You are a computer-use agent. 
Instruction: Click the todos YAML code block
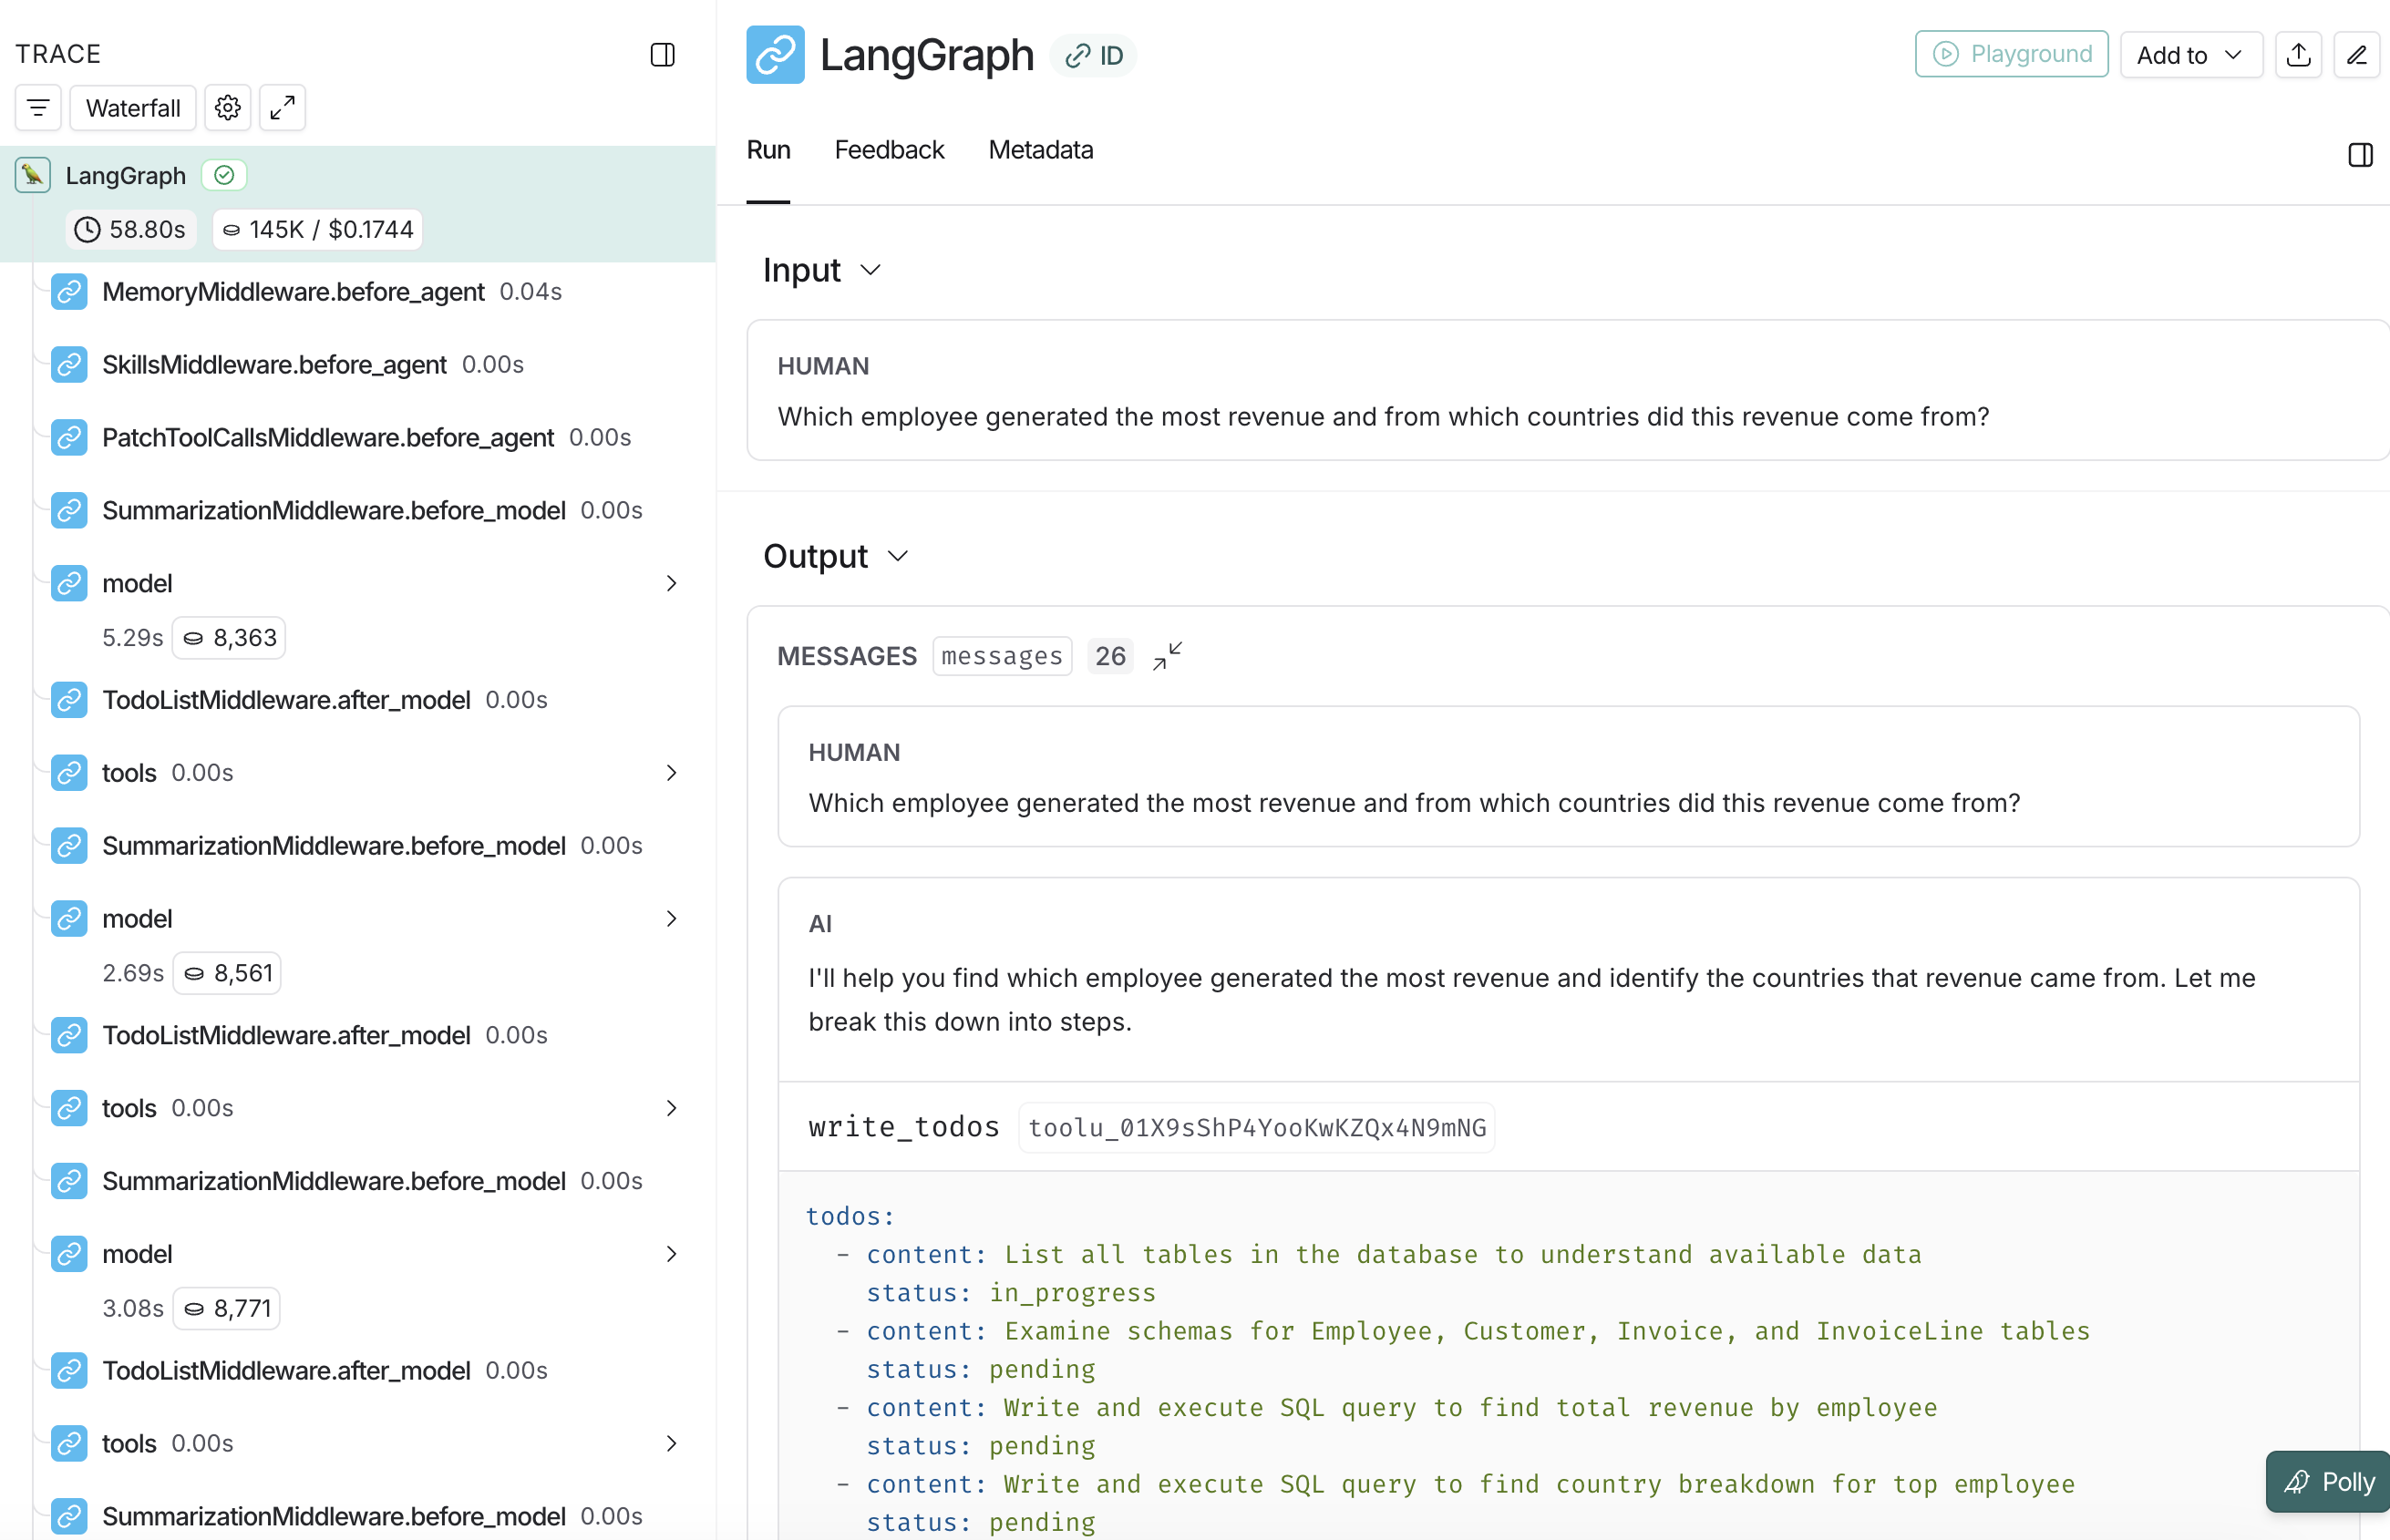(1568, 1356)
